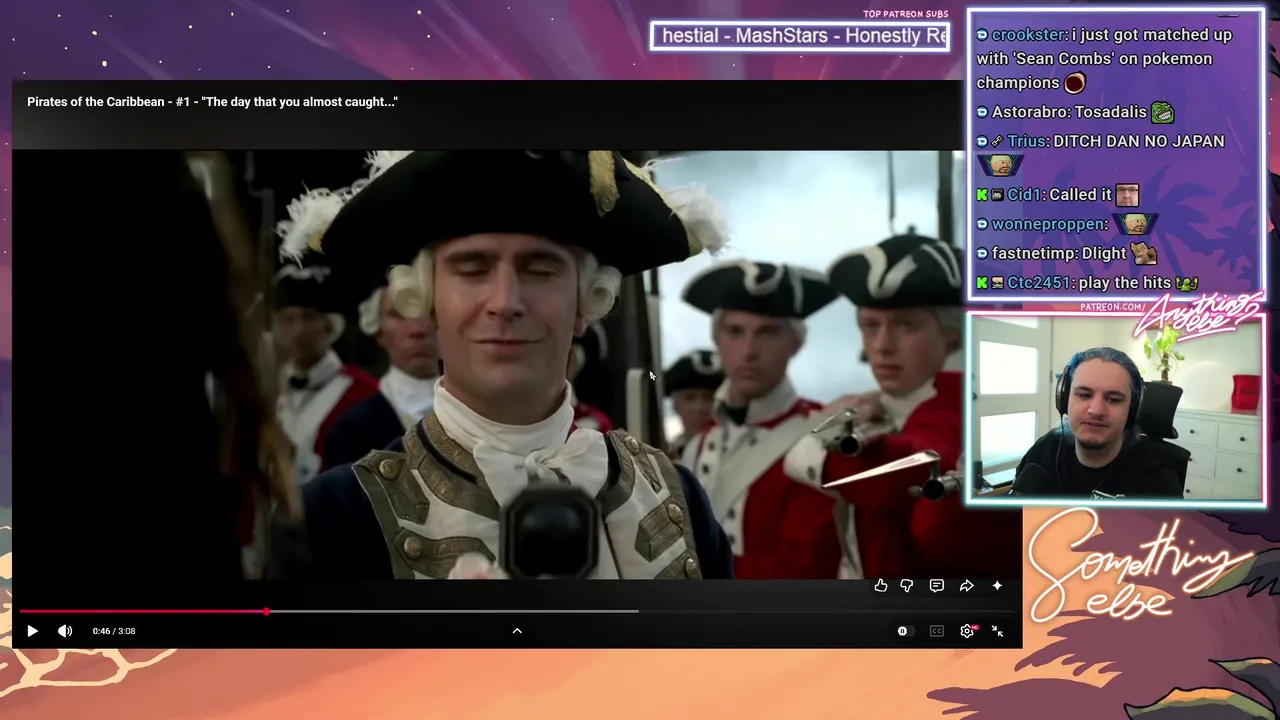The width and height of the screenshot is (1280, 720).
Task: Click the 'DITCH DAN NO JAPAN' message
Action: (x=1139, y=141)
